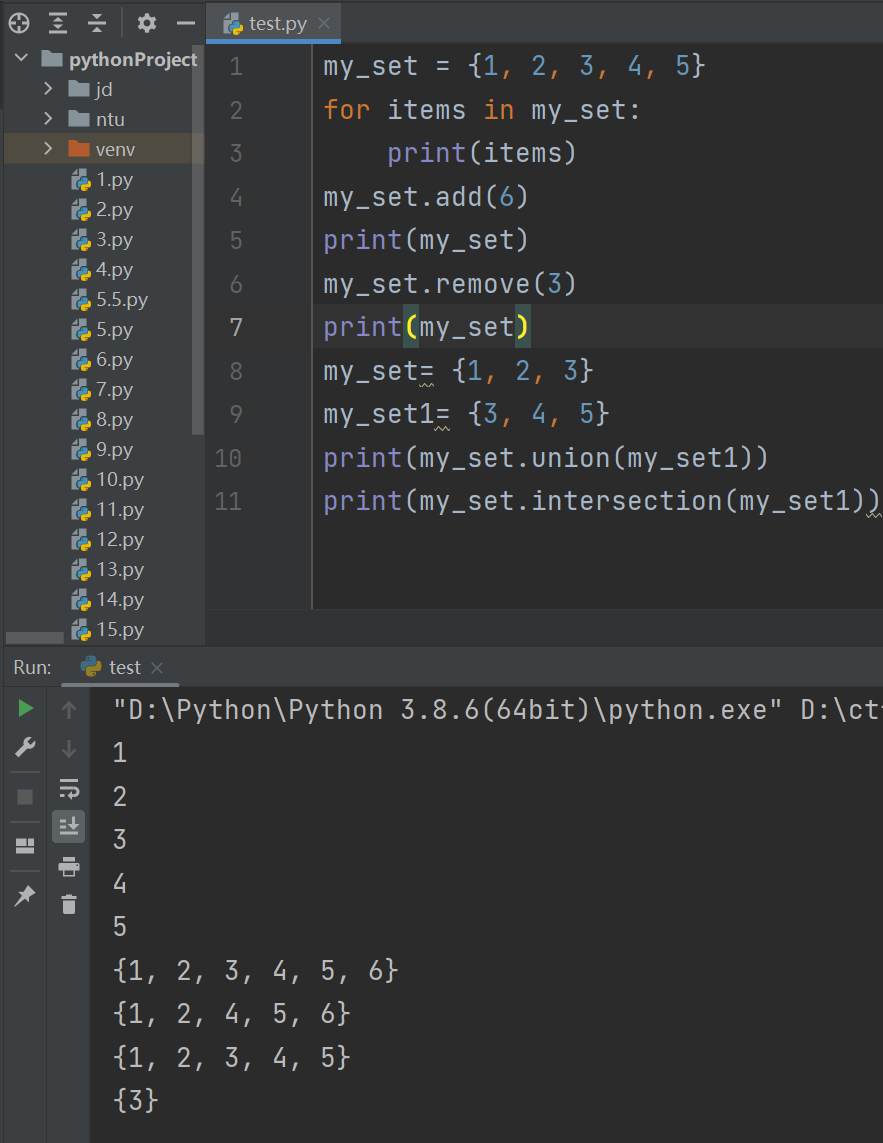Click the Collapse All icon in project toolbar
Image resolution: width=883 pixels, height=1143 pixels.
pos(97,22)
